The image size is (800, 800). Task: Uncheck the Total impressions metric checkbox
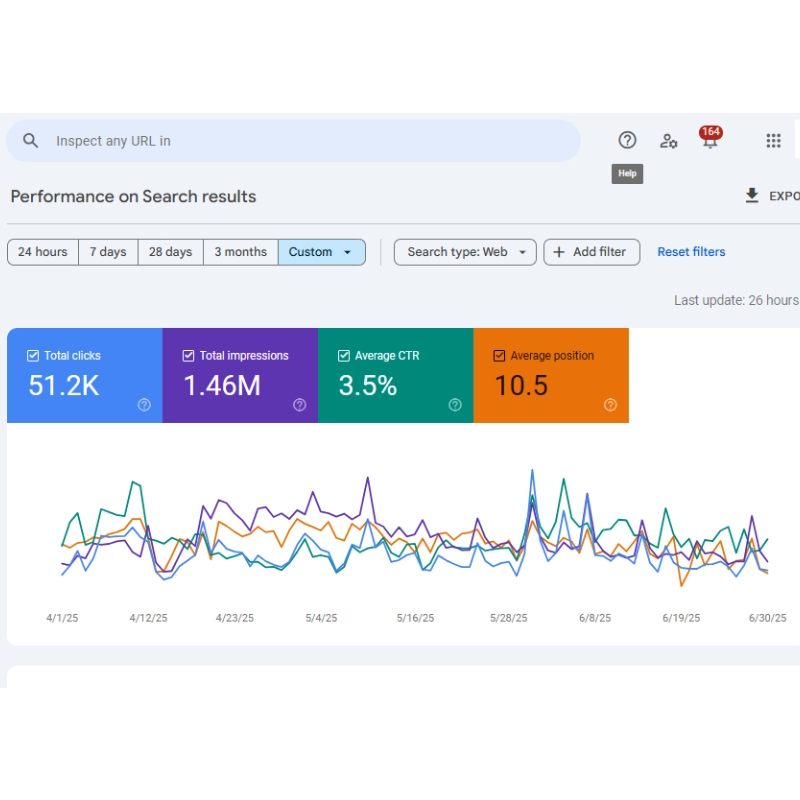187,355
